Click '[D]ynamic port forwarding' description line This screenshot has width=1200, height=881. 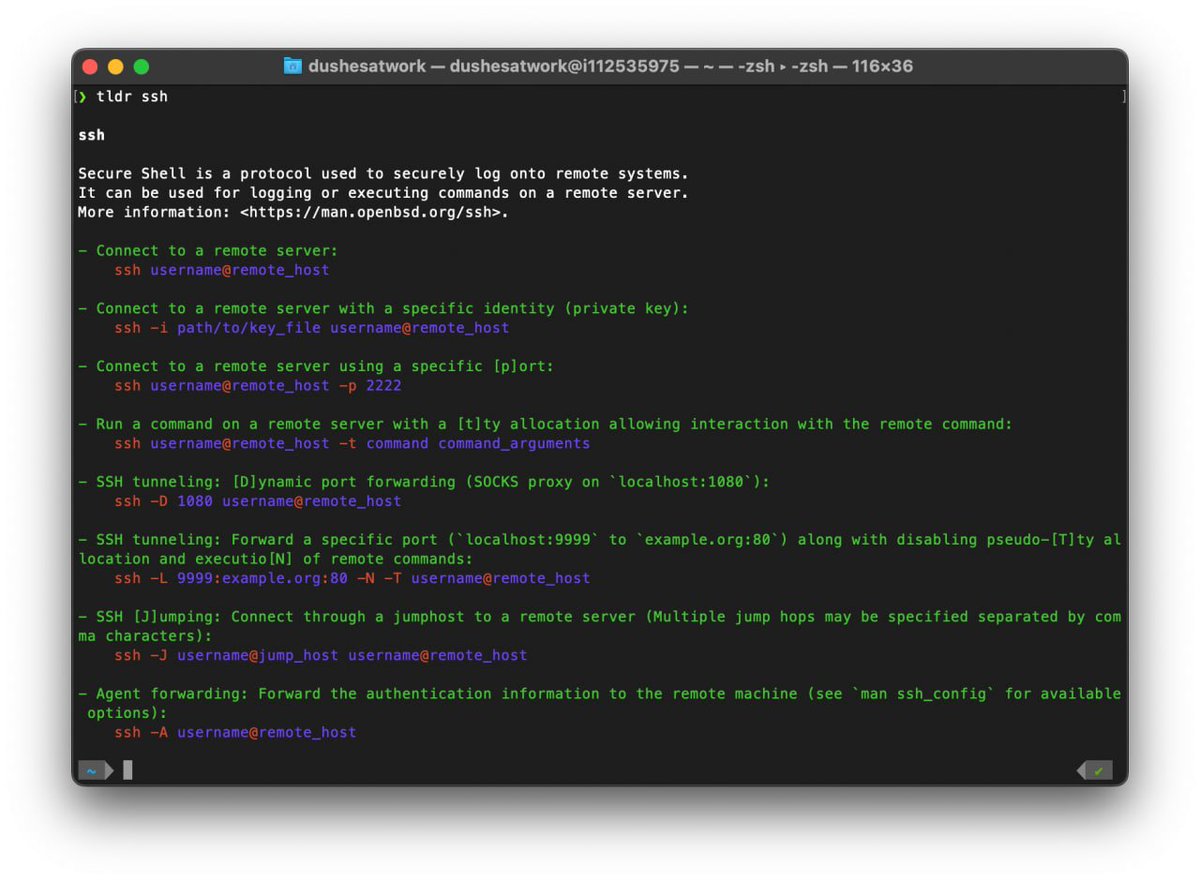click(424, 482)
